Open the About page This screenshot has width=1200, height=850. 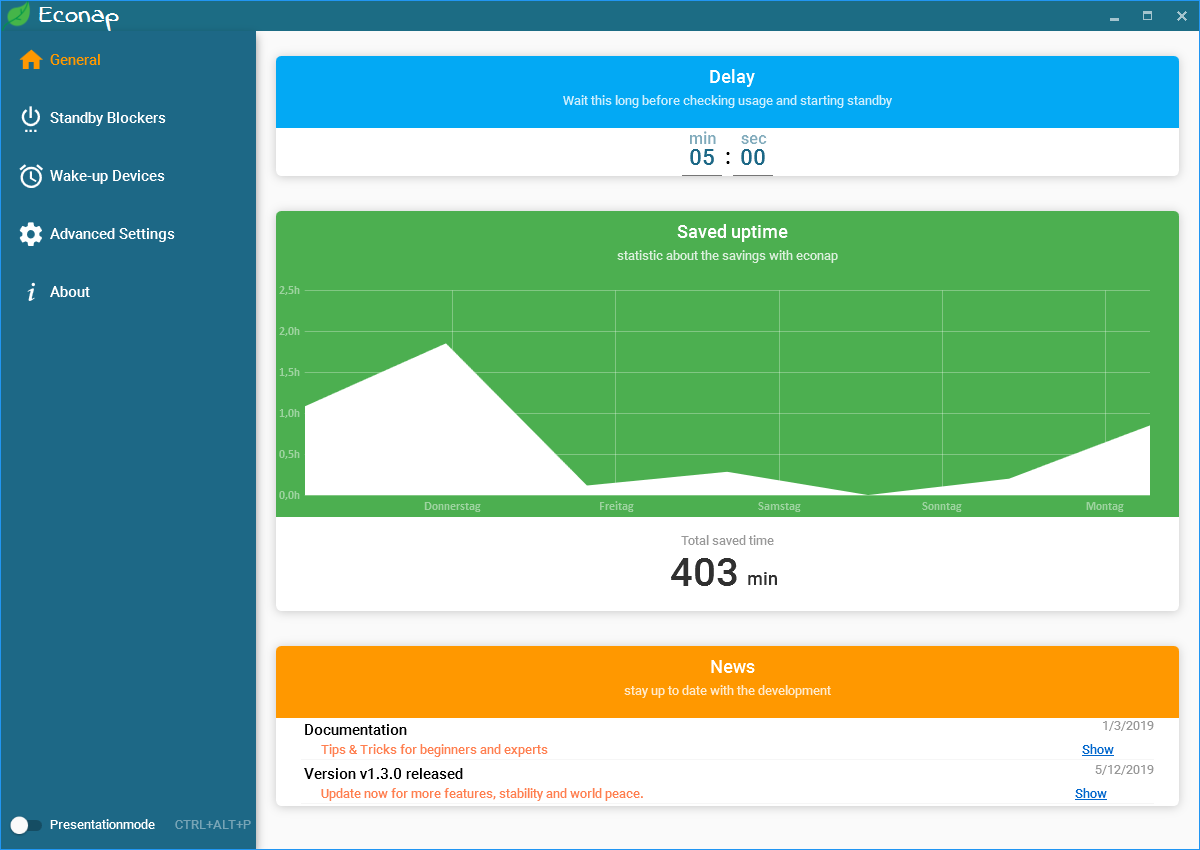(70, 292)
